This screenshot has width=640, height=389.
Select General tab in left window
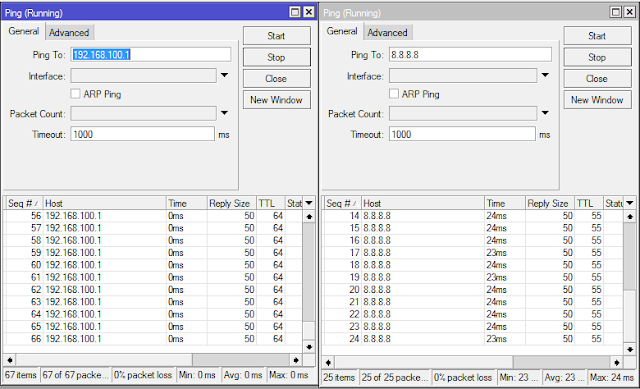tap(24, 31)
